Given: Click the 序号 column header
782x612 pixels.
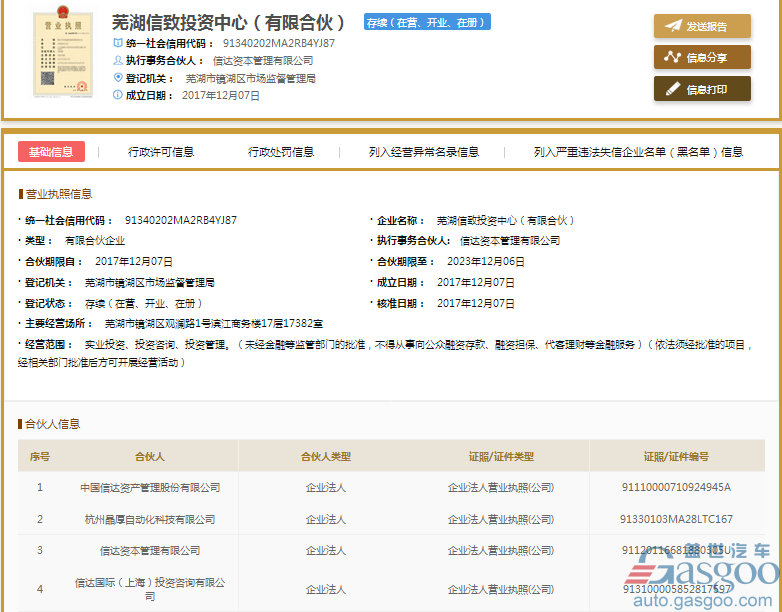Looking at the screenshot, I should [39, 456].
